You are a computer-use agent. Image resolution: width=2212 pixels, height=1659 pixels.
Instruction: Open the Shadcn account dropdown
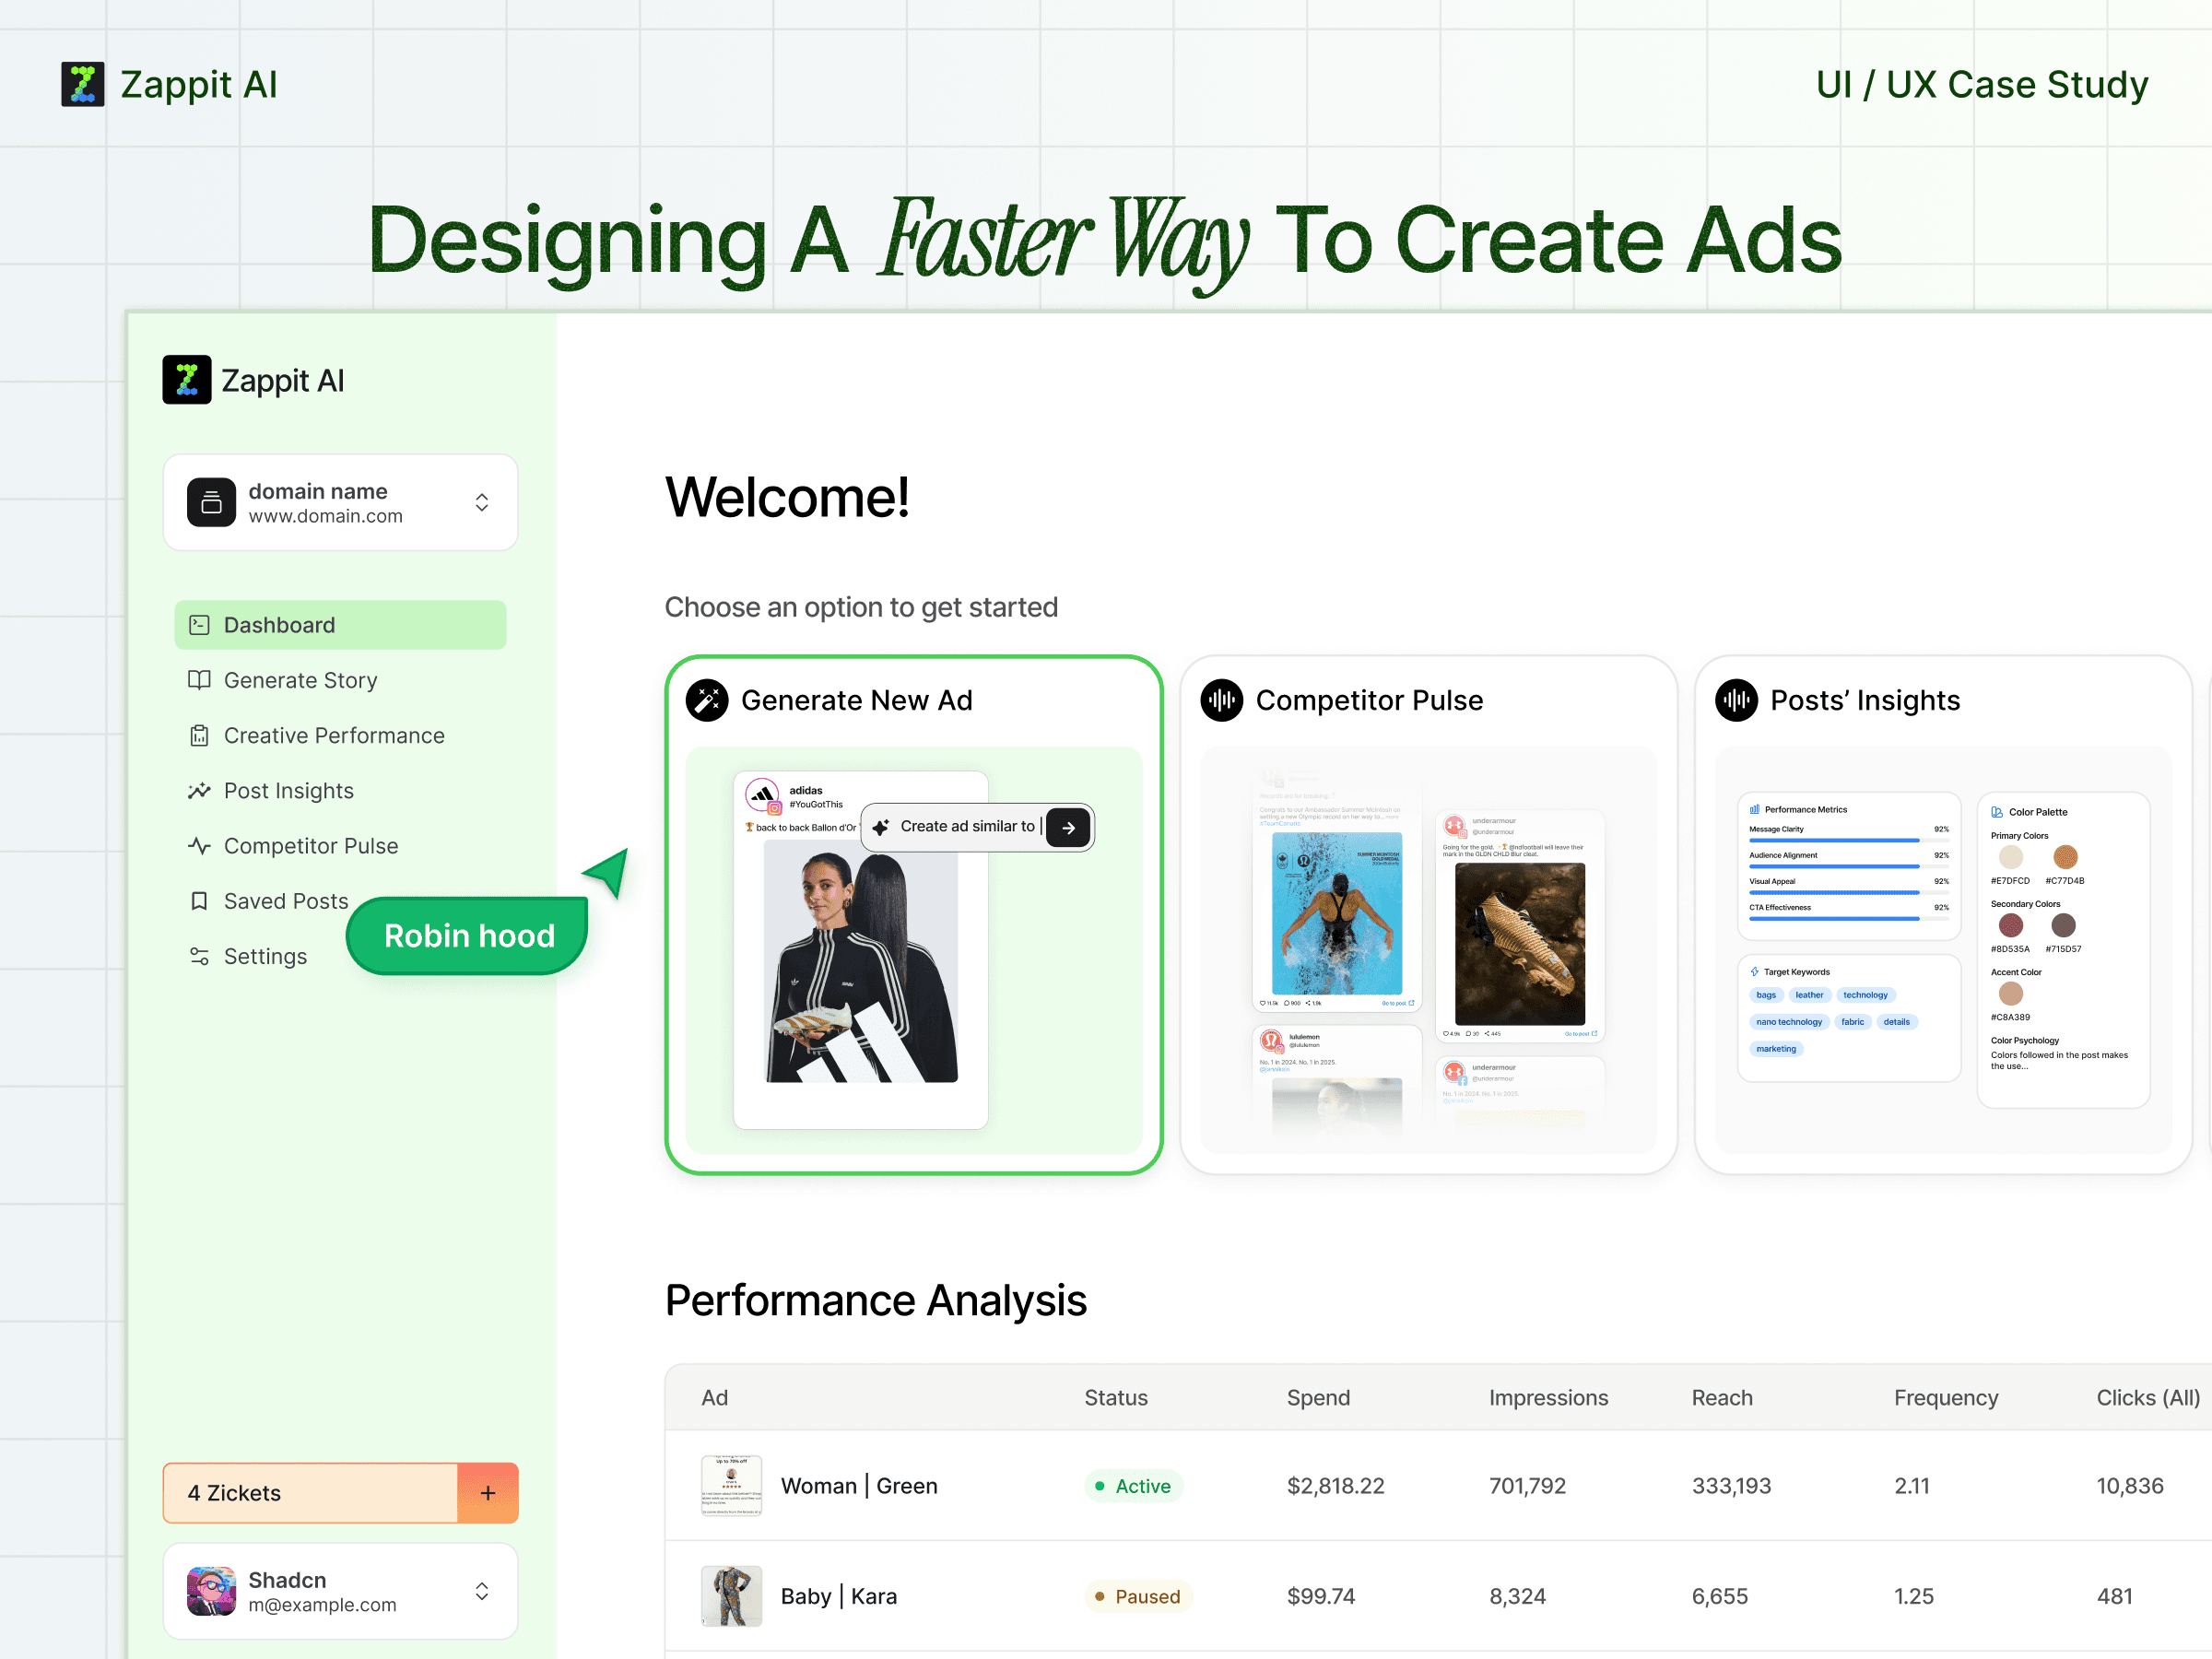pyautogui.click(x=482, y=1591)
